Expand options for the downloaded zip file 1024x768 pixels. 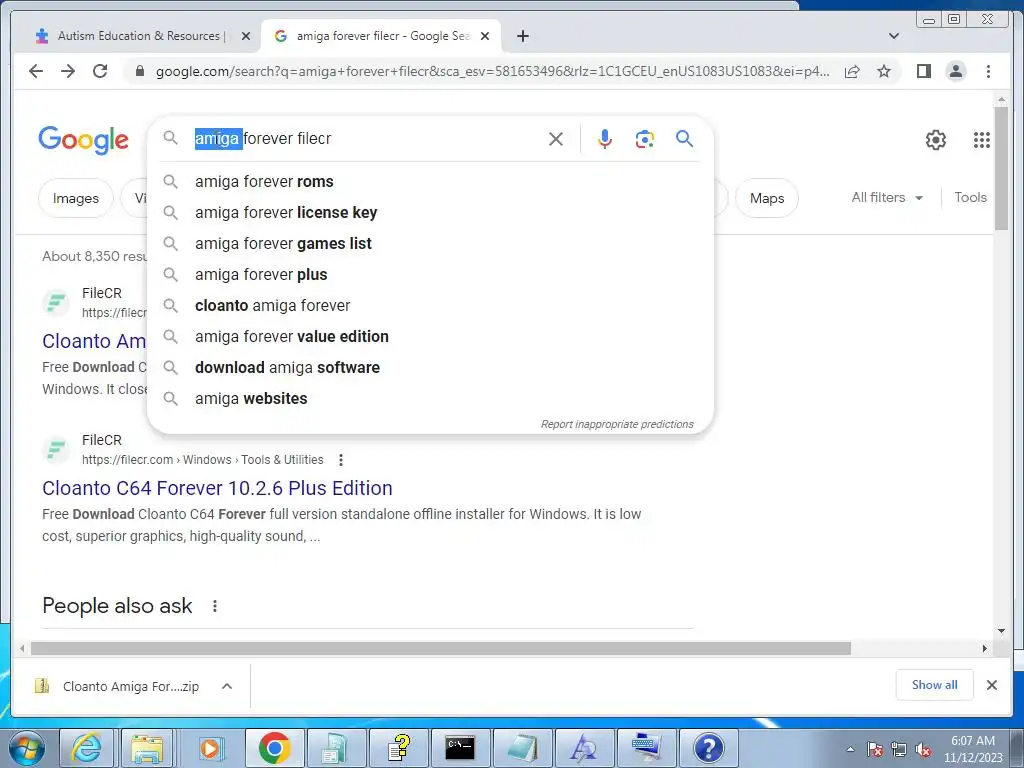pos(227,686)
